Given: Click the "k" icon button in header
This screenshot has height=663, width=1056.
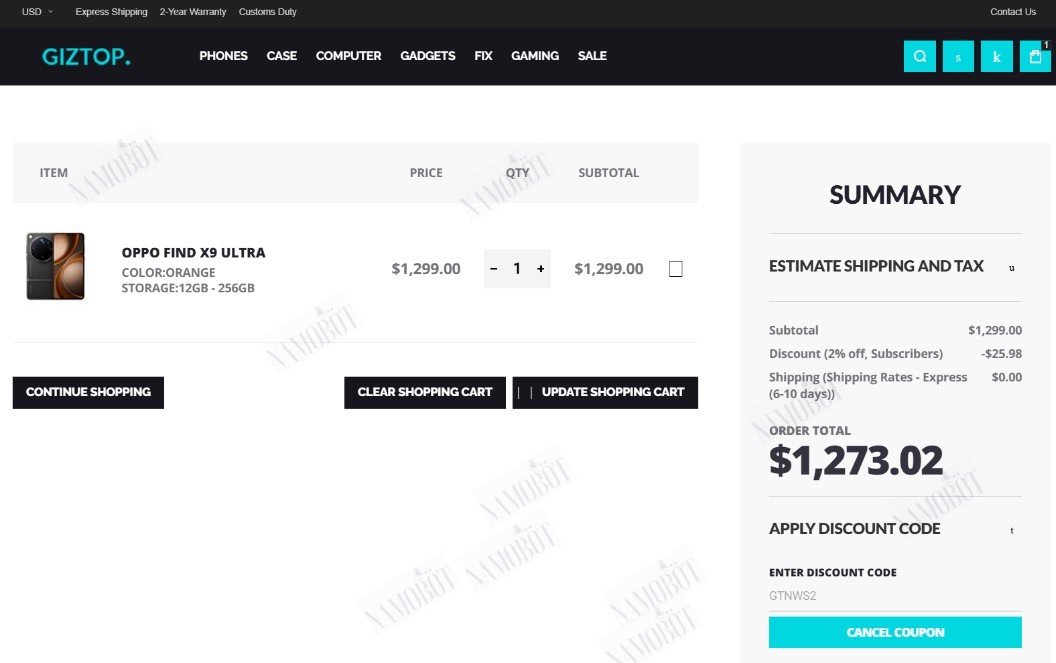Looking at the screenshot, I should [x=997, y=57].
